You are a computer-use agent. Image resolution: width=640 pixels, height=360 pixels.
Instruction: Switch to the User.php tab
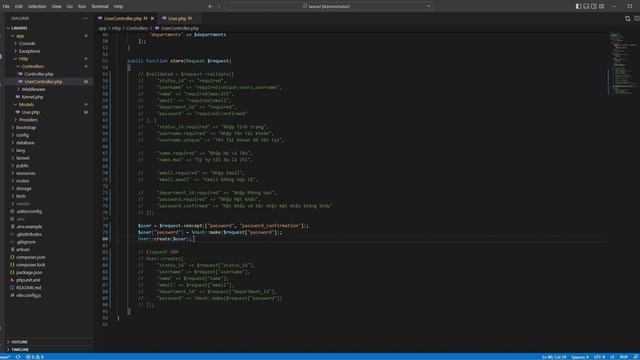pos(177,18)
